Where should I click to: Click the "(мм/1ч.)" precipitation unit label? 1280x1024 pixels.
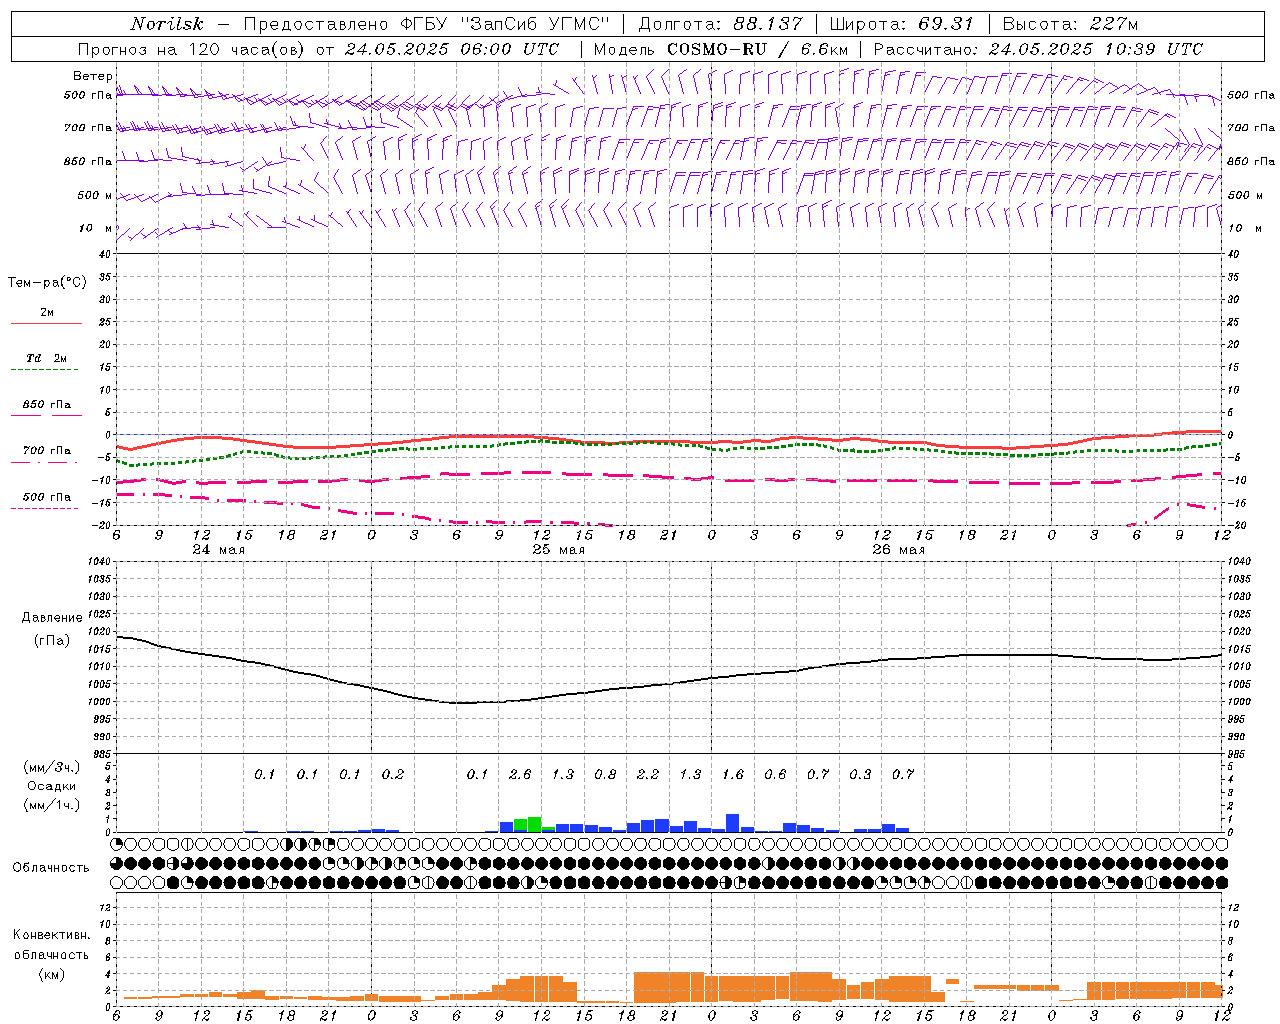[52, 805]
